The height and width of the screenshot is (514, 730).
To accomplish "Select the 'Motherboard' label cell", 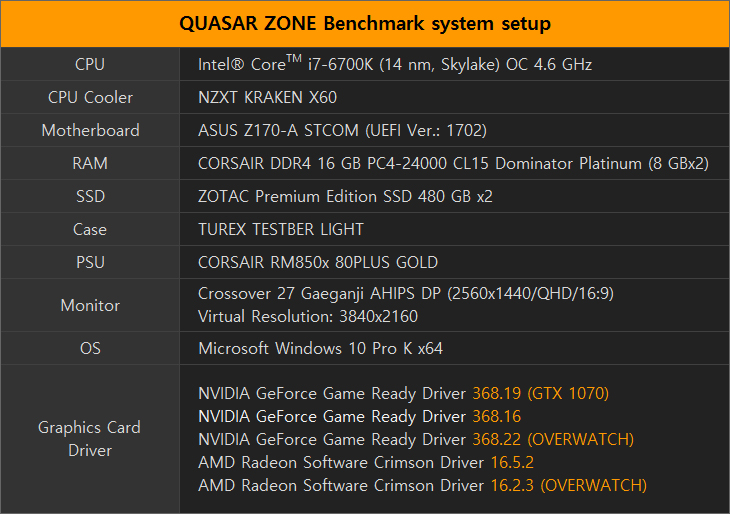I will 90,130.
